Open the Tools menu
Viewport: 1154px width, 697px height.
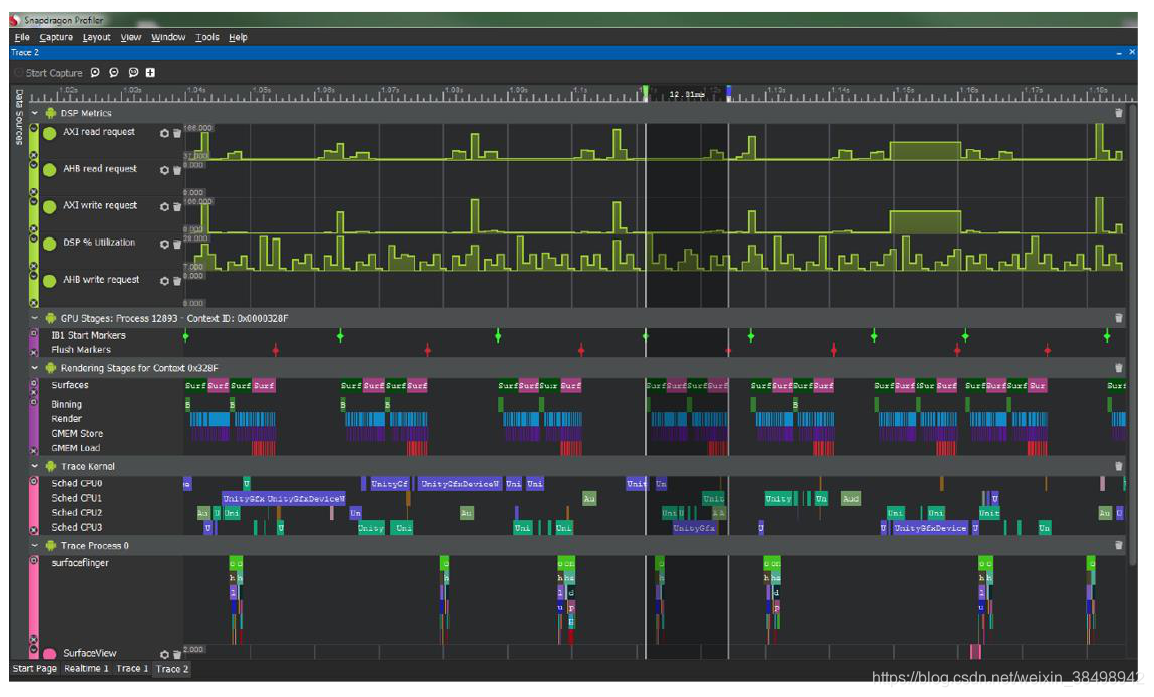pos(208,37)
